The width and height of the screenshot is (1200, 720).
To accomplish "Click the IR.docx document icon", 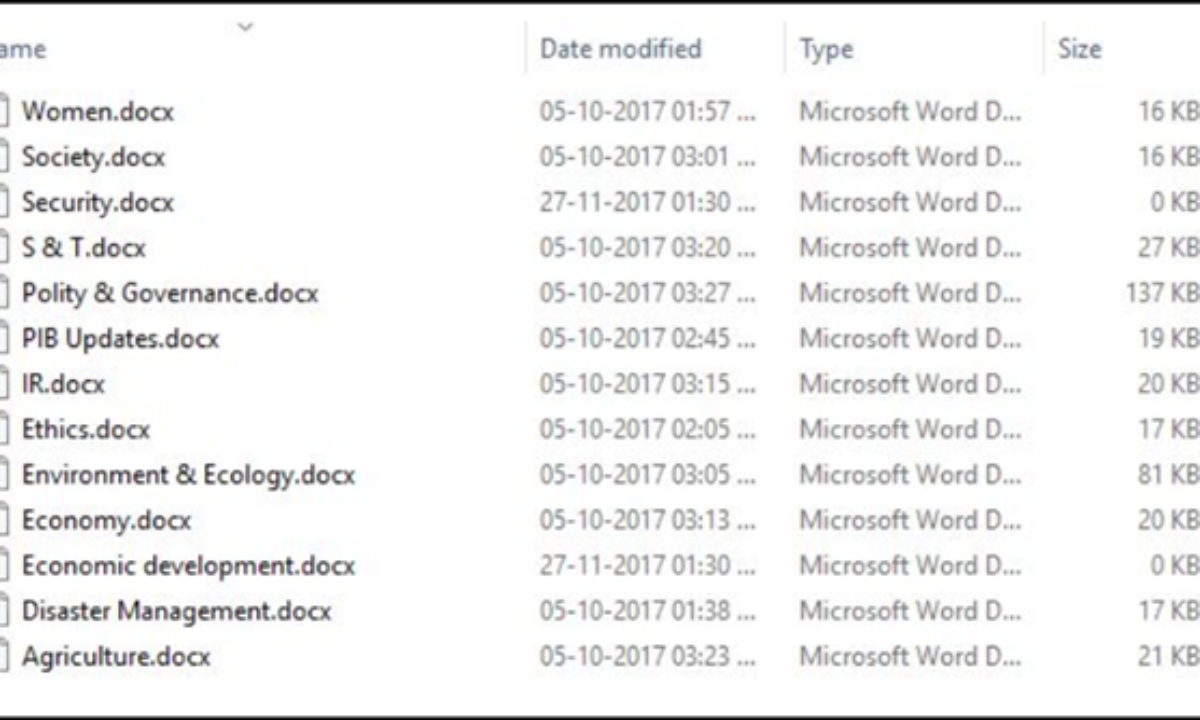I will (x=4, y=384).
